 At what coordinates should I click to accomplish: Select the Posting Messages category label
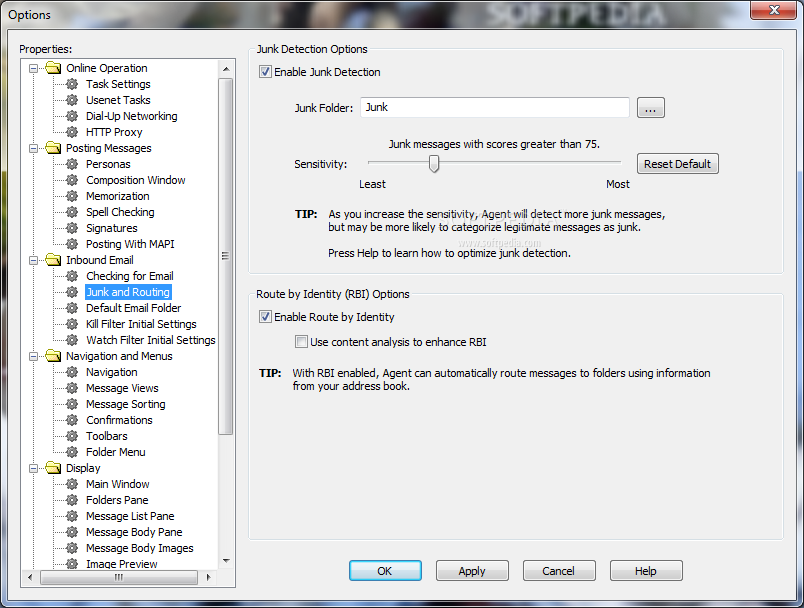(109, 148)
